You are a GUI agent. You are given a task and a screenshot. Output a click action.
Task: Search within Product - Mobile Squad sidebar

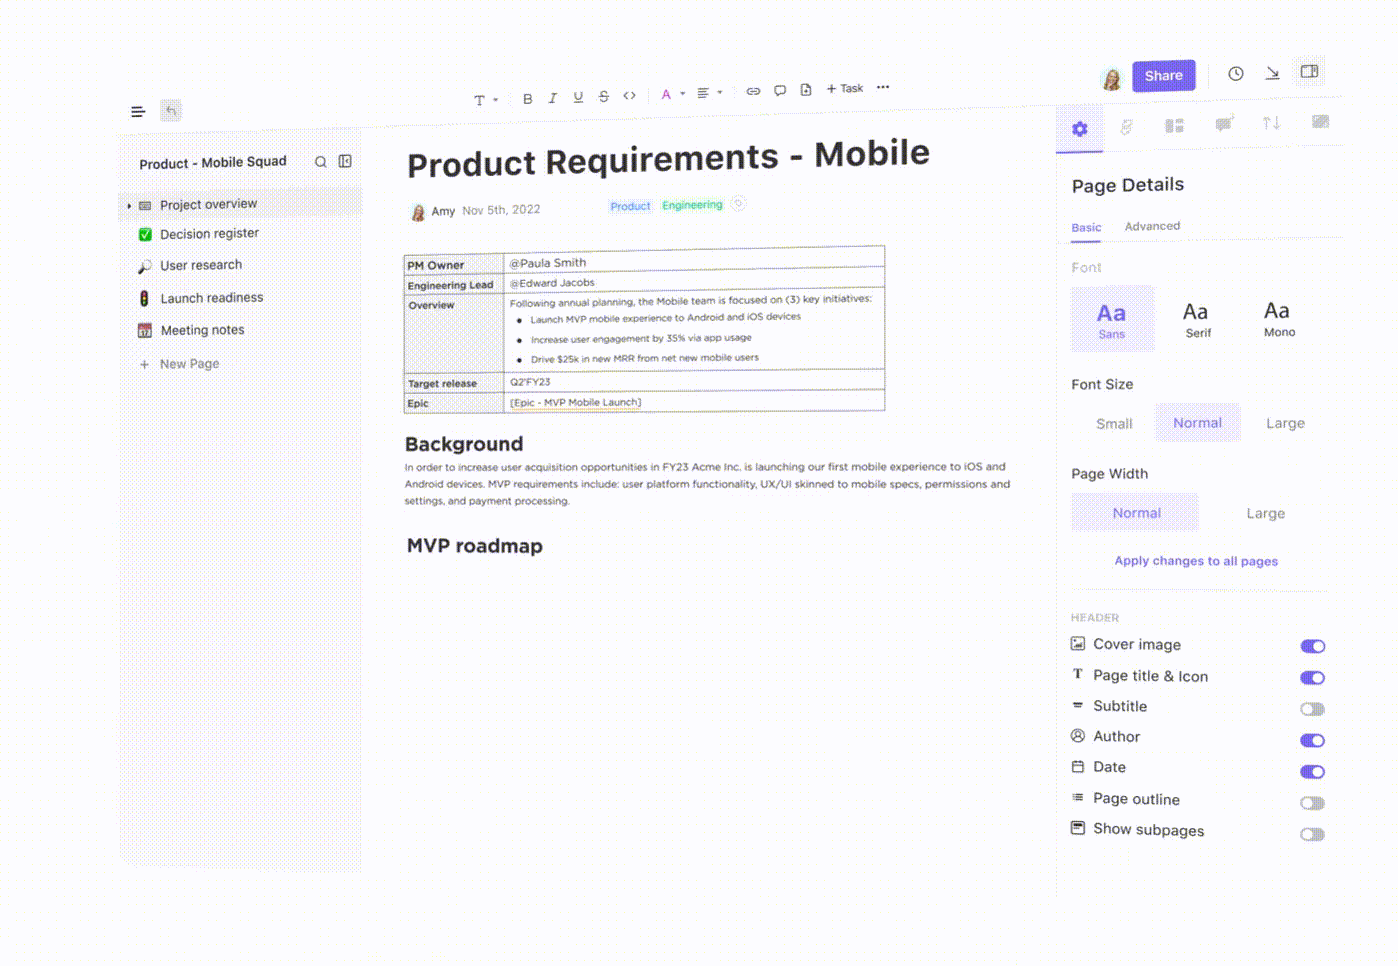[x=321, y=162]
